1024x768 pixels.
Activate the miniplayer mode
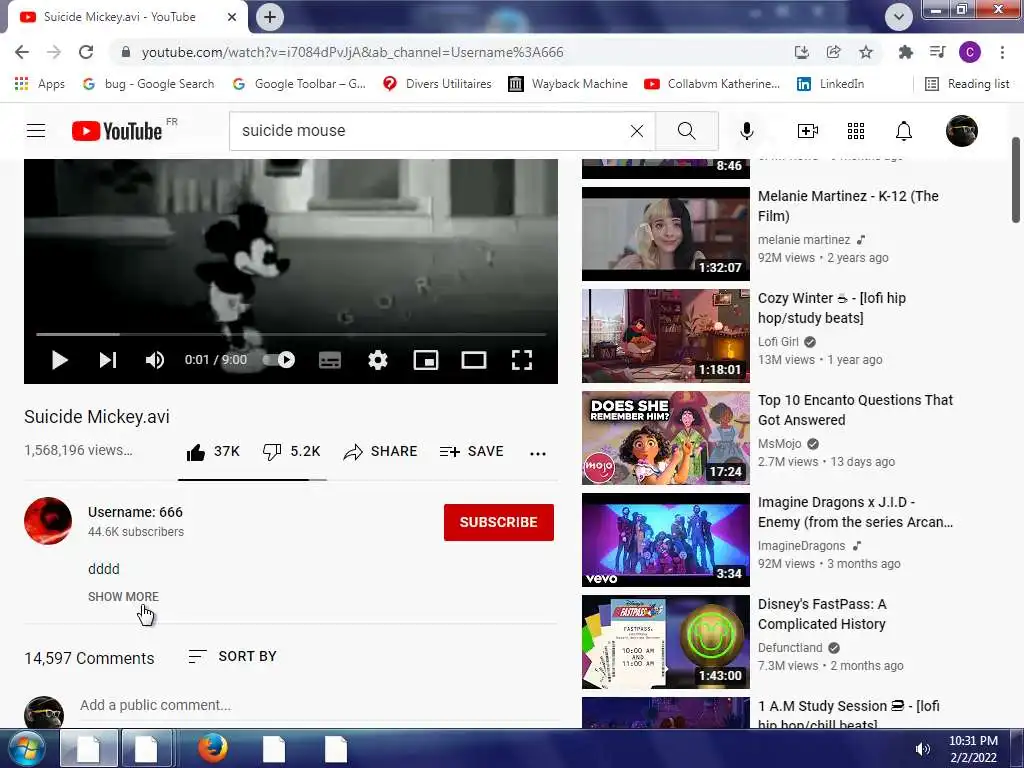click(x=426, y=360)
